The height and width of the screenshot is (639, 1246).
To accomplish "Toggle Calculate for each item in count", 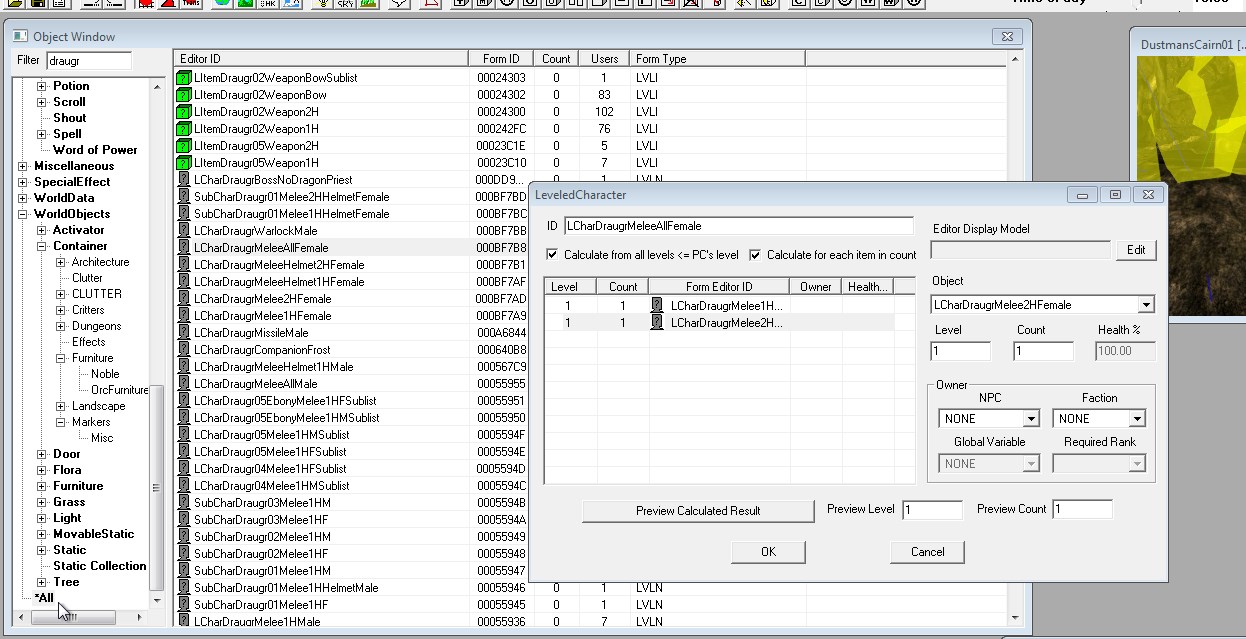I will point(755,255).
